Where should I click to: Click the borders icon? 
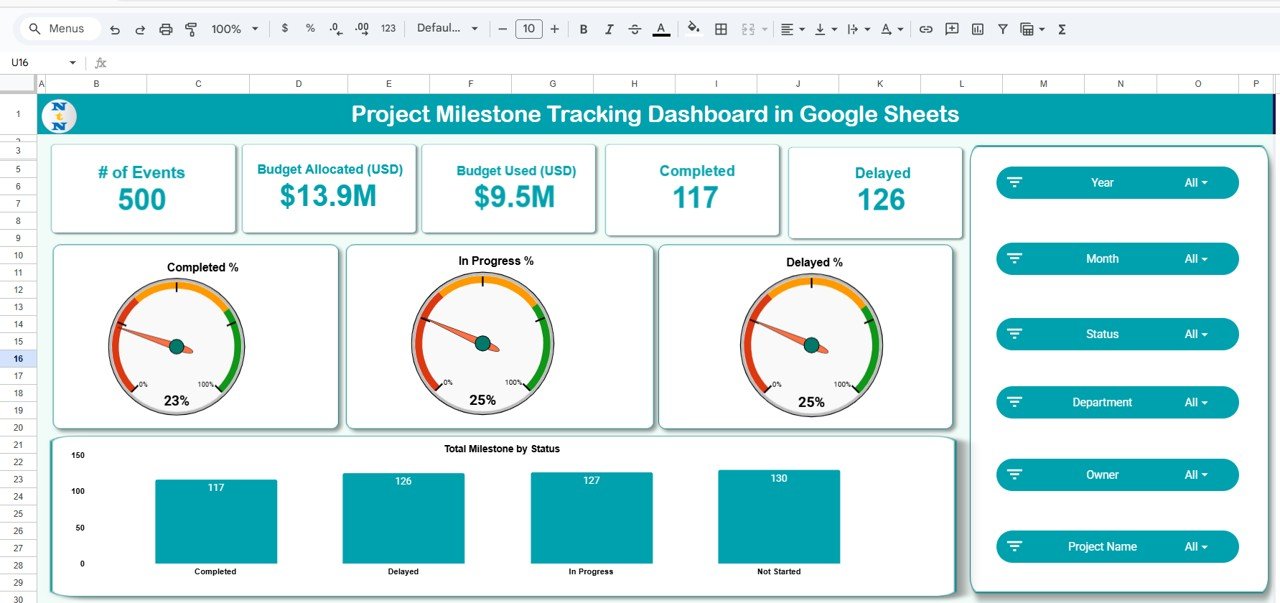[x=720, y=29]
